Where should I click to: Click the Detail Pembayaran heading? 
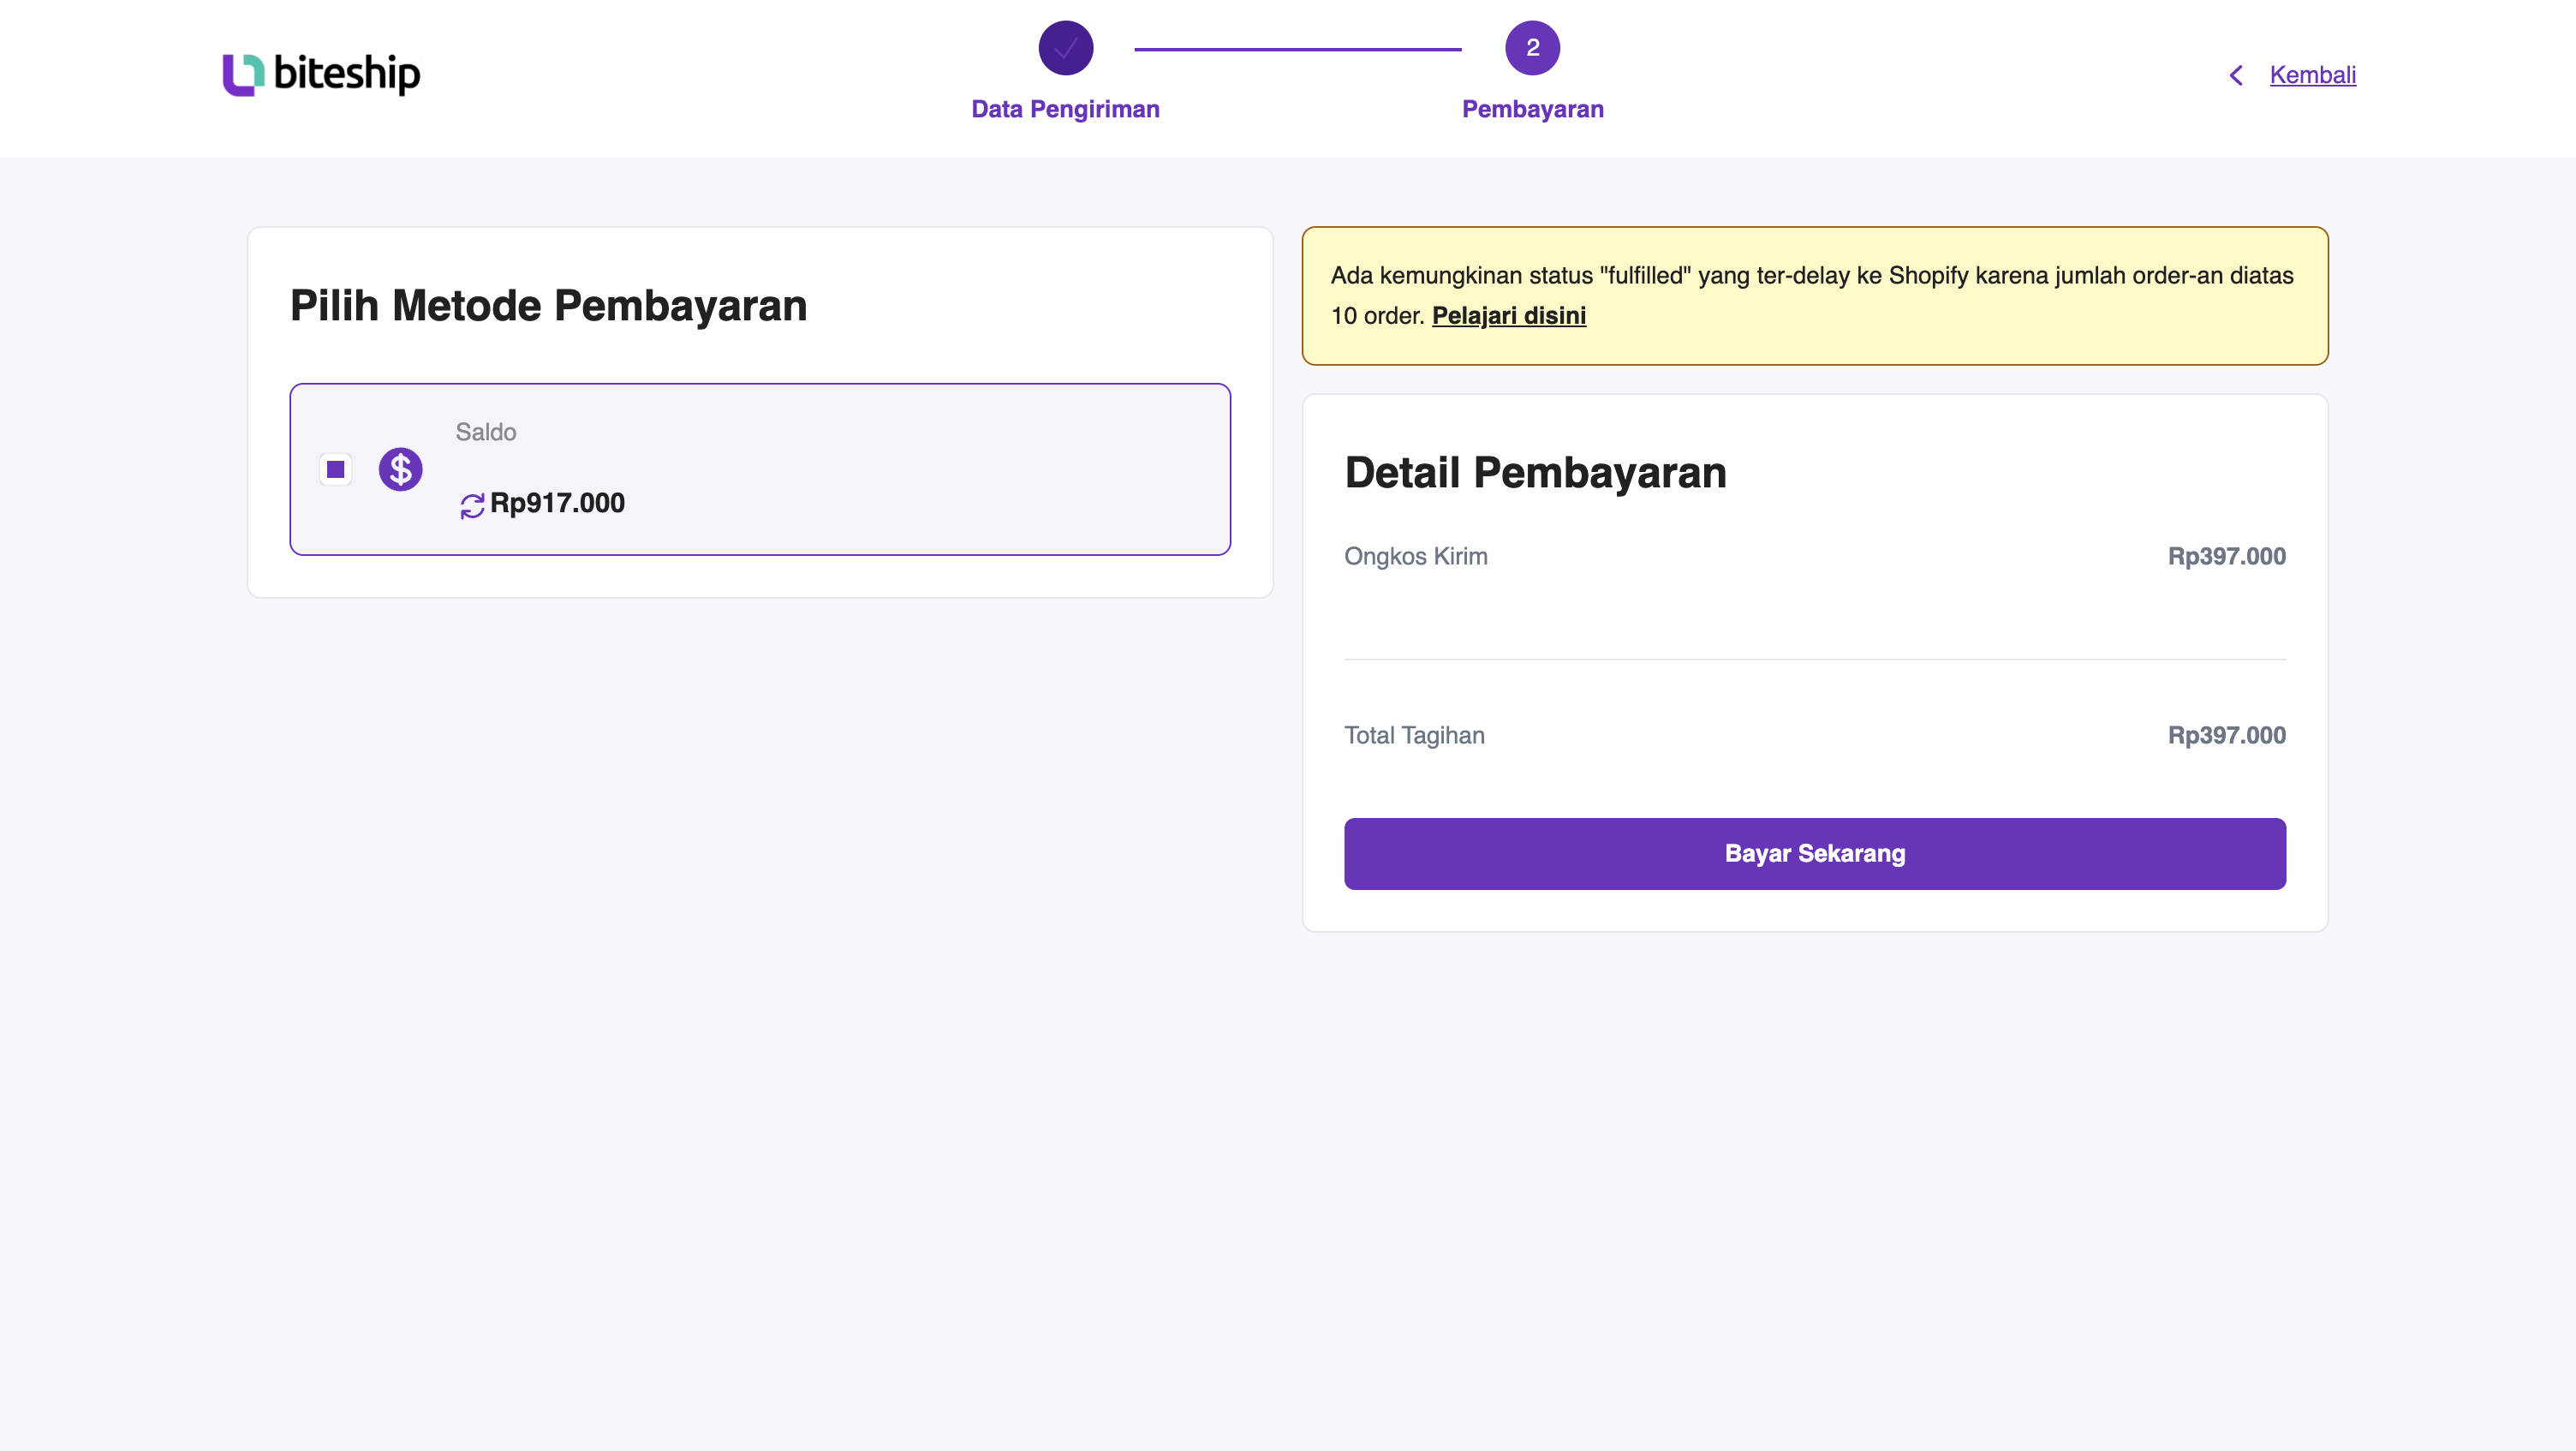(x=1536, y=471)
